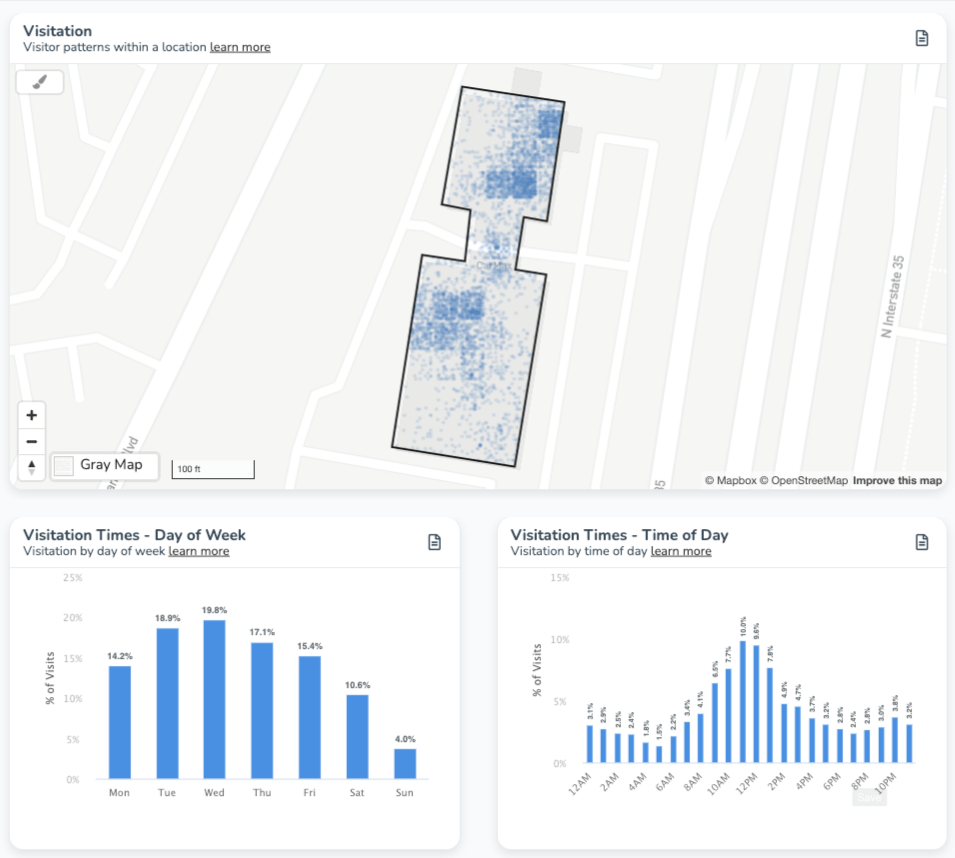The height and width of the screenshot is (858, 955).
Task: Reset map bearing with compass arrow
Action: point(32,468)
